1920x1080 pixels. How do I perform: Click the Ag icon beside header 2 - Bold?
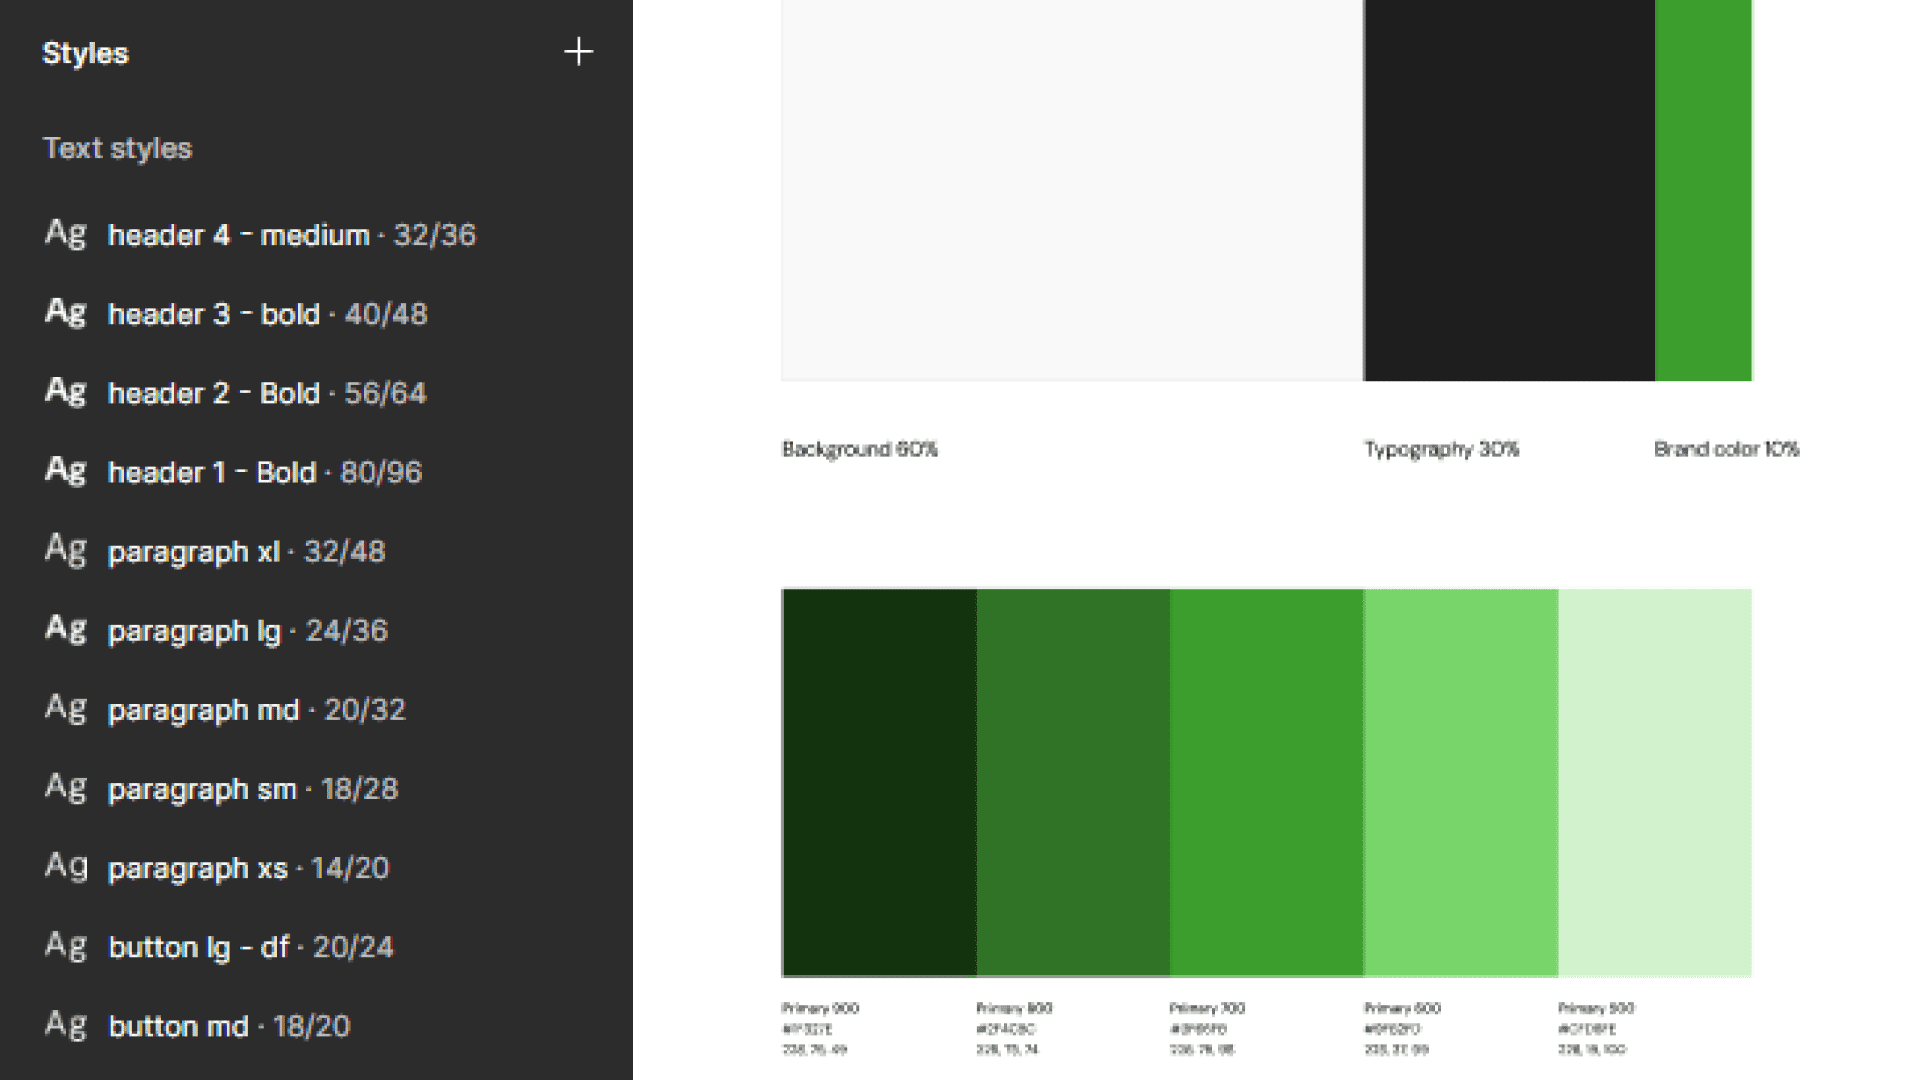[66, 392]
